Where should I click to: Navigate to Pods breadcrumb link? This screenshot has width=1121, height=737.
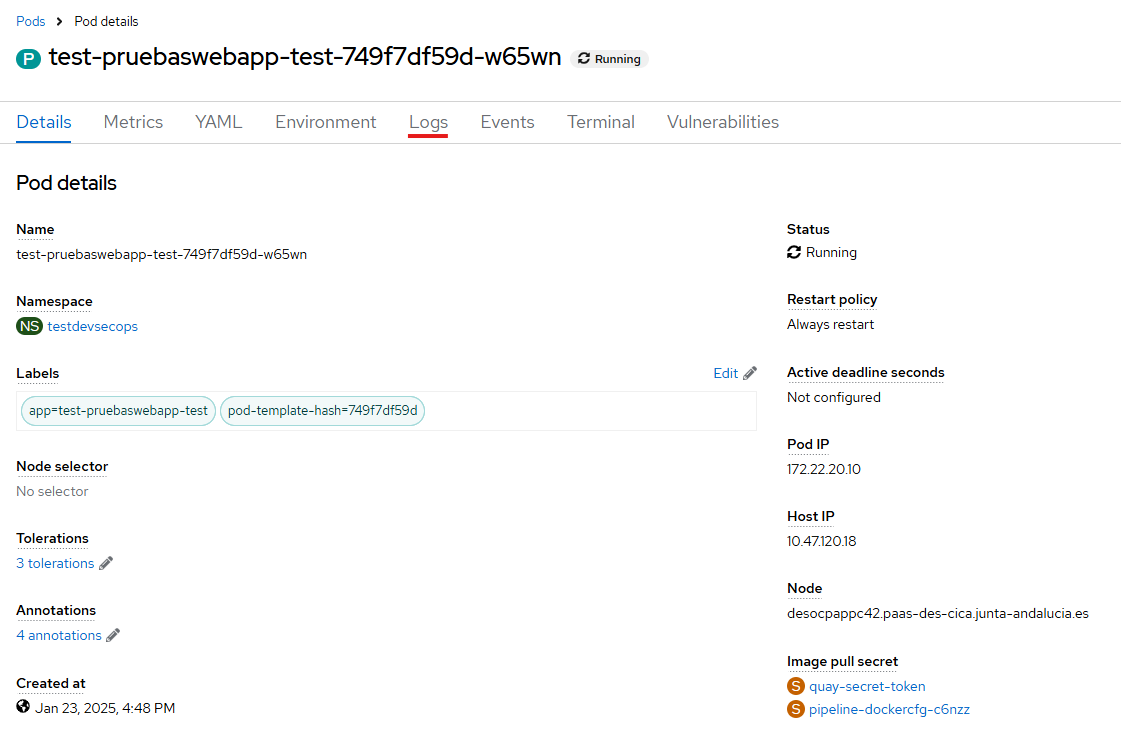(31, 21)
